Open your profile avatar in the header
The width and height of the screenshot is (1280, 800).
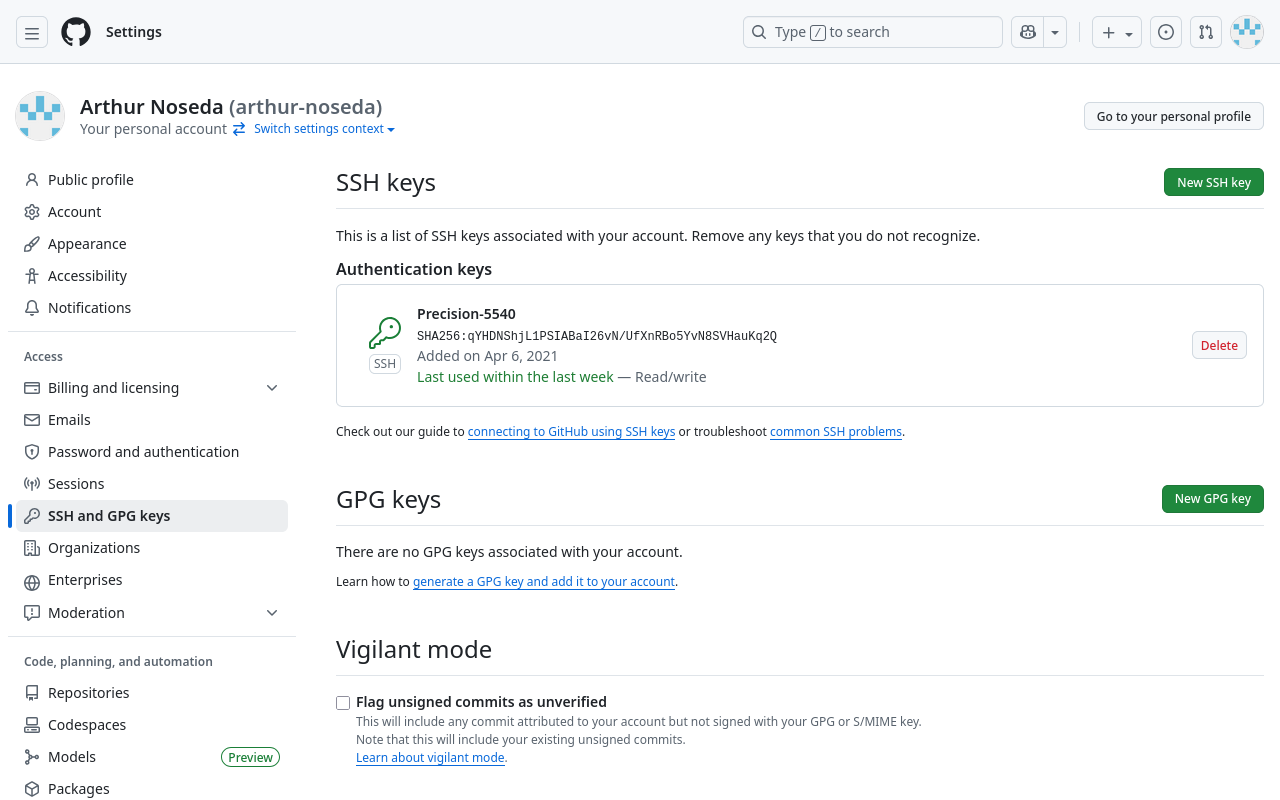pyautogui.click(x=1246, y=31)
